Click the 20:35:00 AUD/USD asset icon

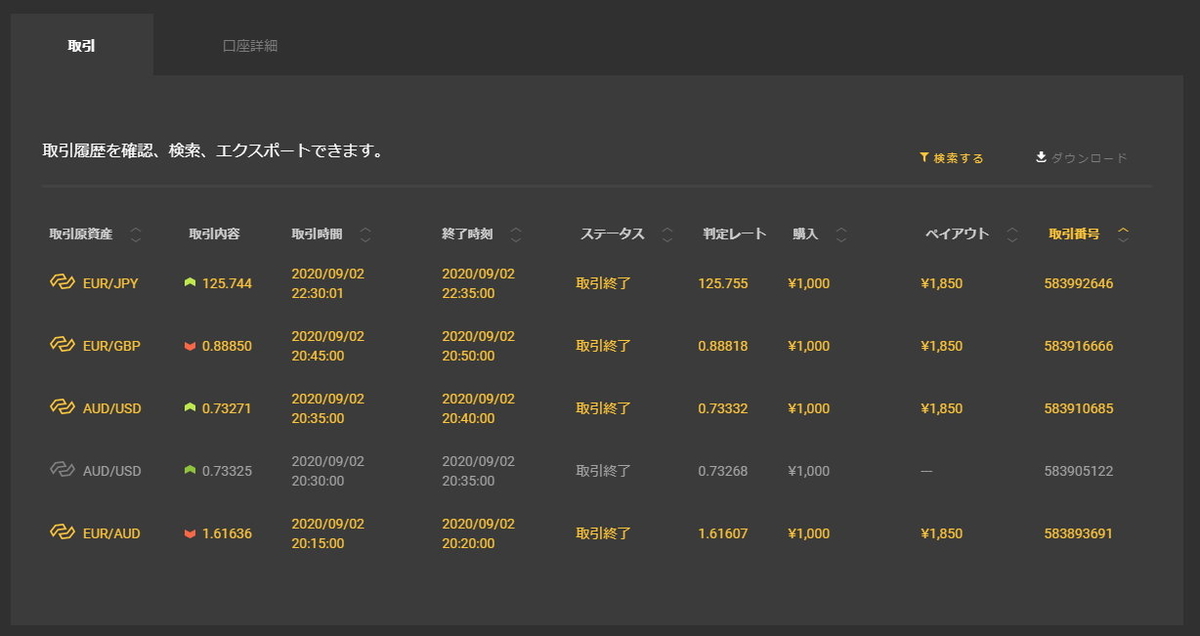click(62, 408)
